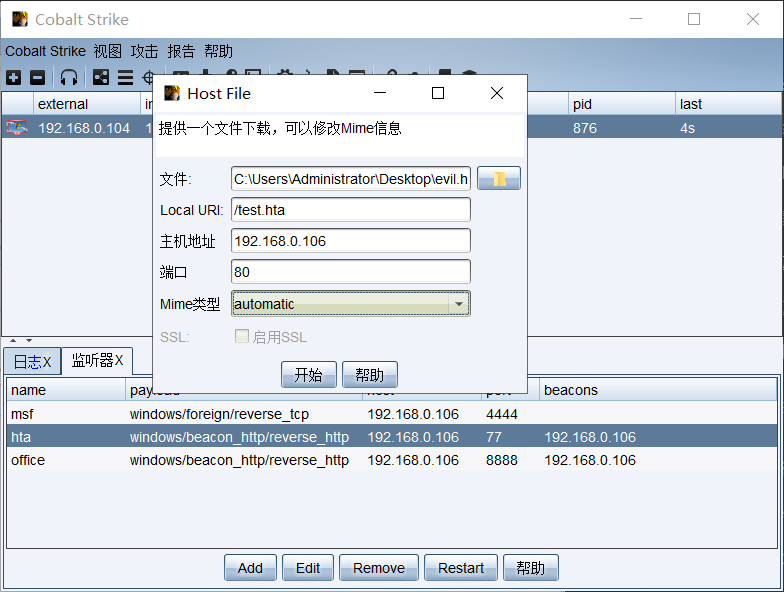
Task: Switch to the pivot graph view icon
Action: [101, 77]
